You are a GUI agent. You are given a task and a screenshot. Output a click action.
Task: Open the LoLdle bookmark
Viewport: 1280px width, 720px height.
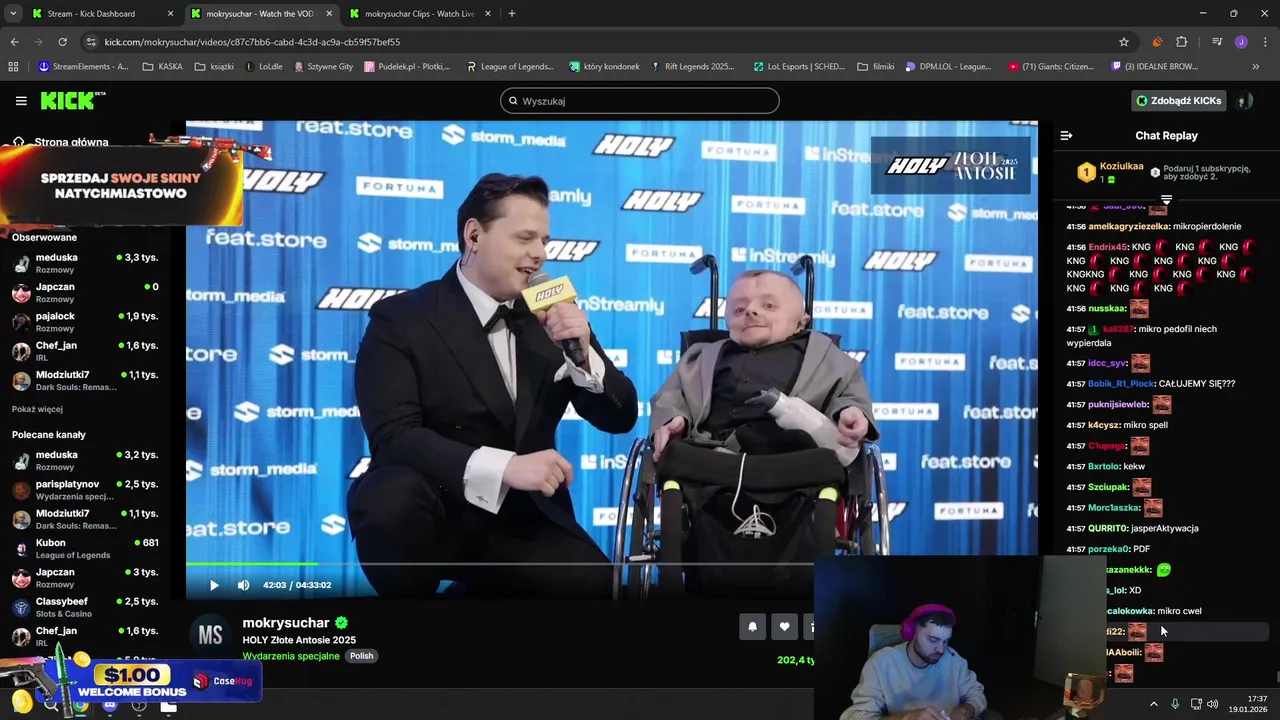(x=264, y=67)
